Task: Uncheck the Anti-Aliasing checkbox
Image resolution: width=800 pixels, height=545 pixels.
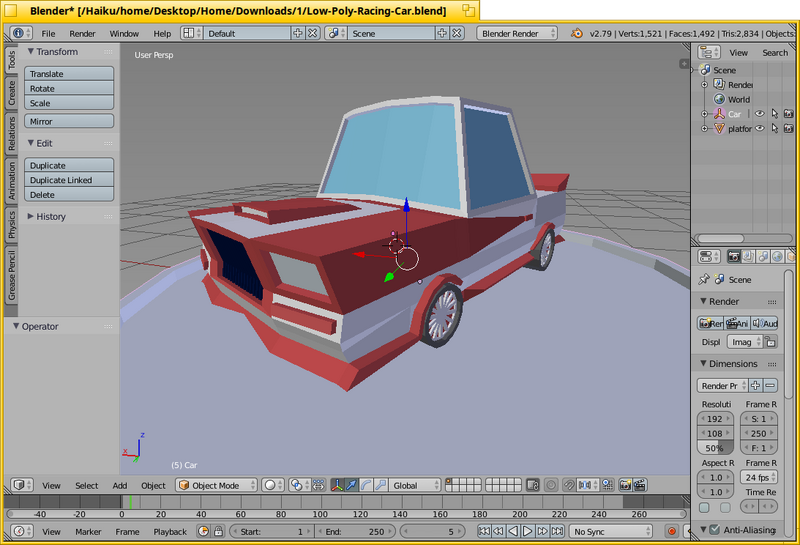Action: click(x=715, y=530)
